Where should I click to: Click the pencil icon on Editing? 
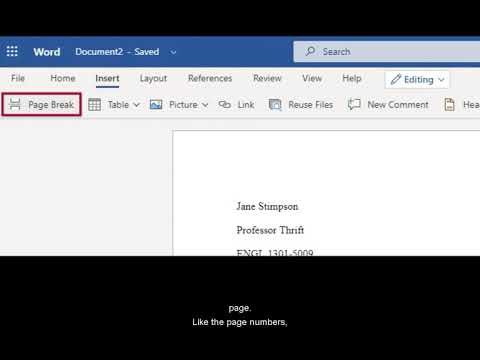click(x=396, y=79)
